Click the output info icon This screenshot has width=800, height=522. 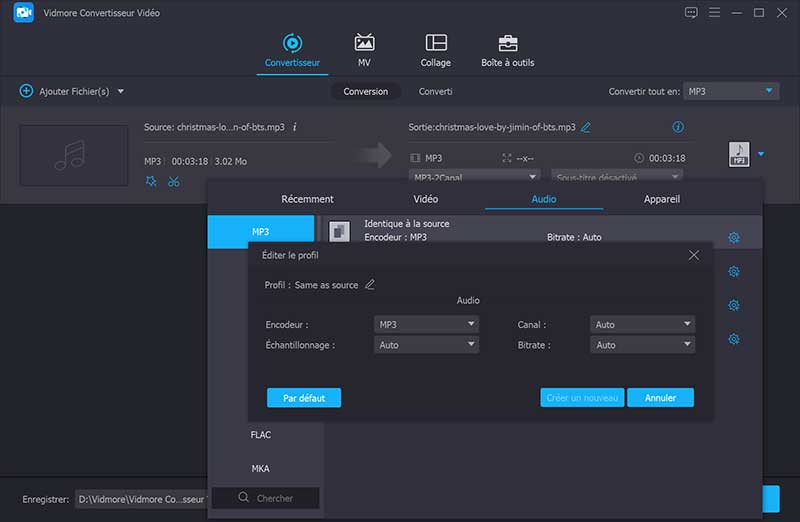678,127
